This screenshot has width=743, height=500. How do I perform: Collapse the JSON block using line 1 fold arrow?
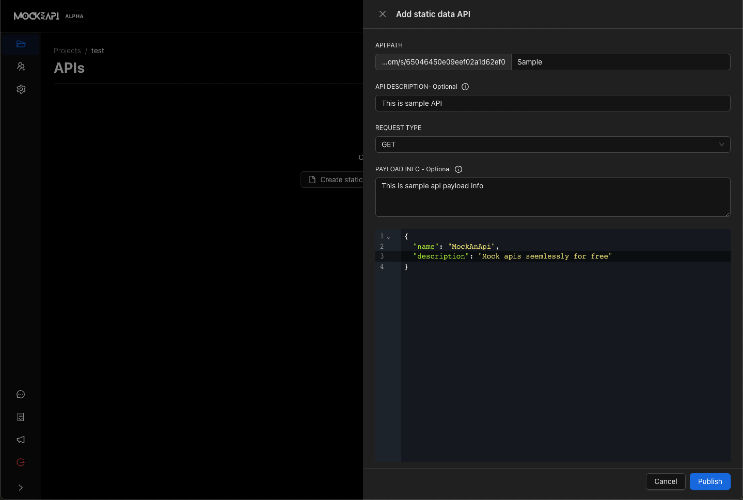tap(388, 236)
